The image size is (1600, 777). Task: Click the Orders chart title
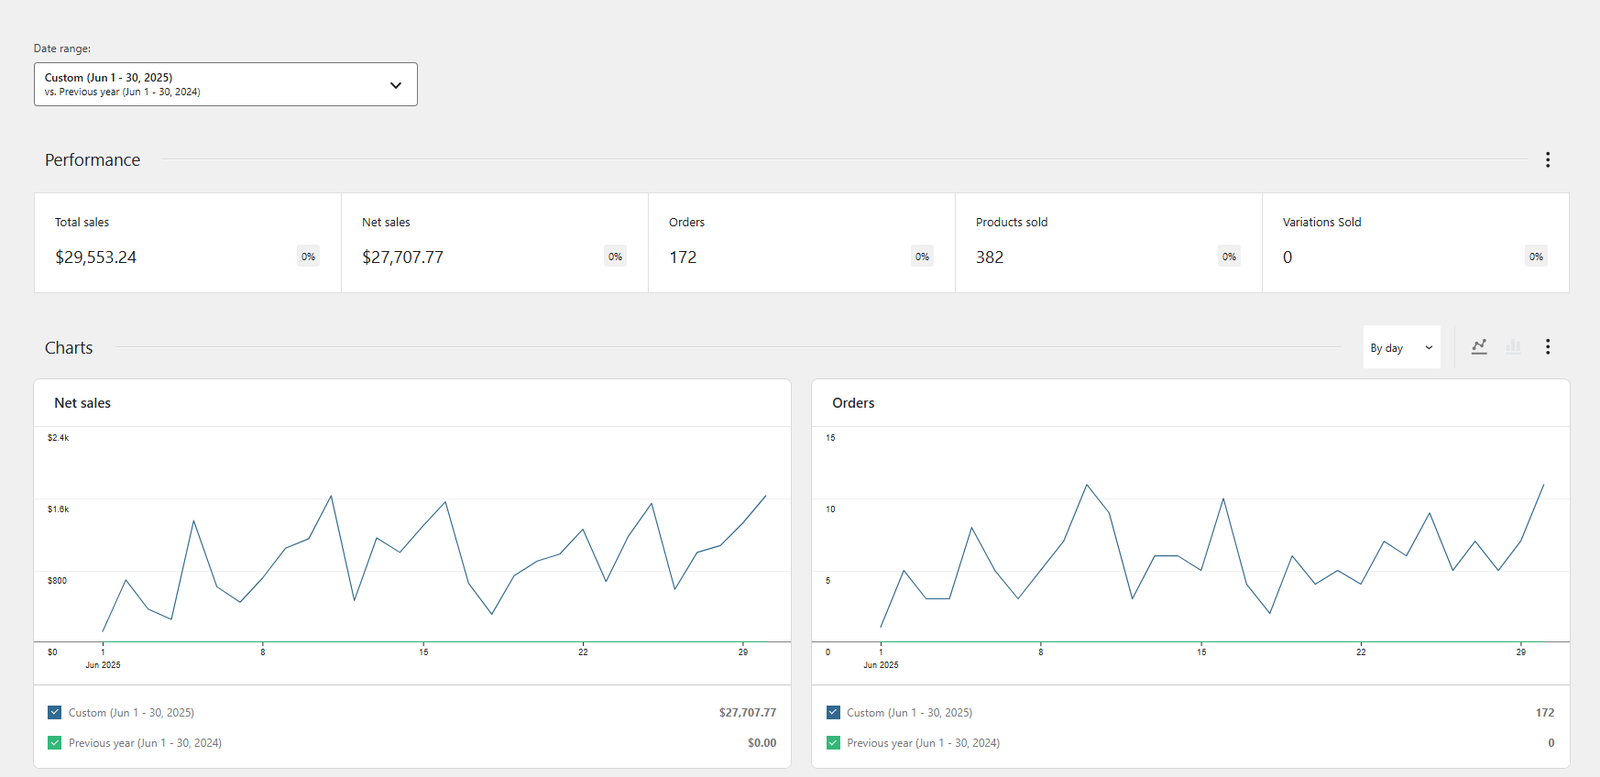(853, 403)
